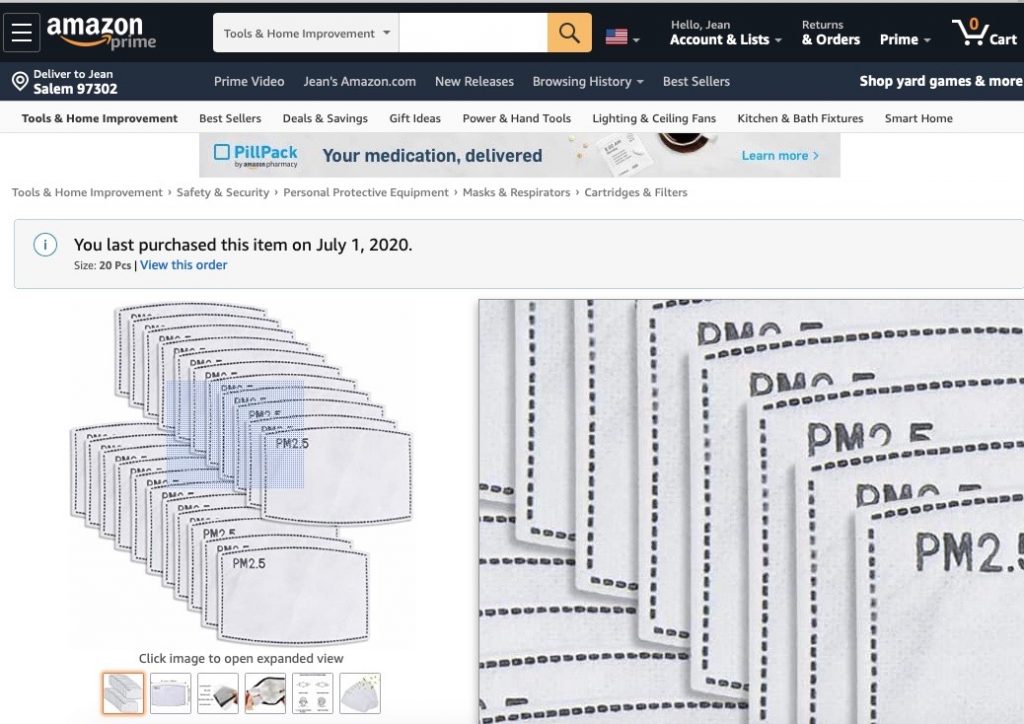Select the last product thumbnail of fanned filters
The image size is (1024, 724).
point(360,693)
